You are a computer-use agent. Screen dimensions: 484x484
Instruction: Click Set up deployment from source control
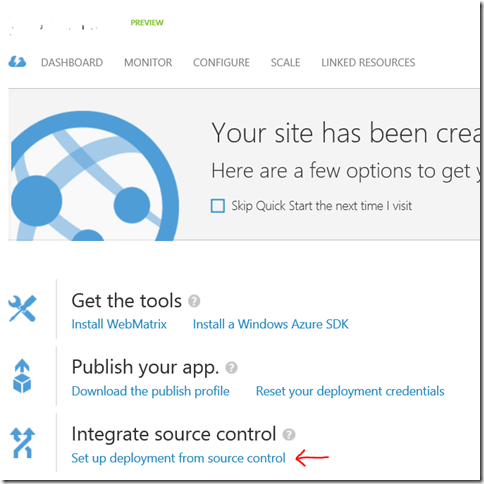(178, 458)
